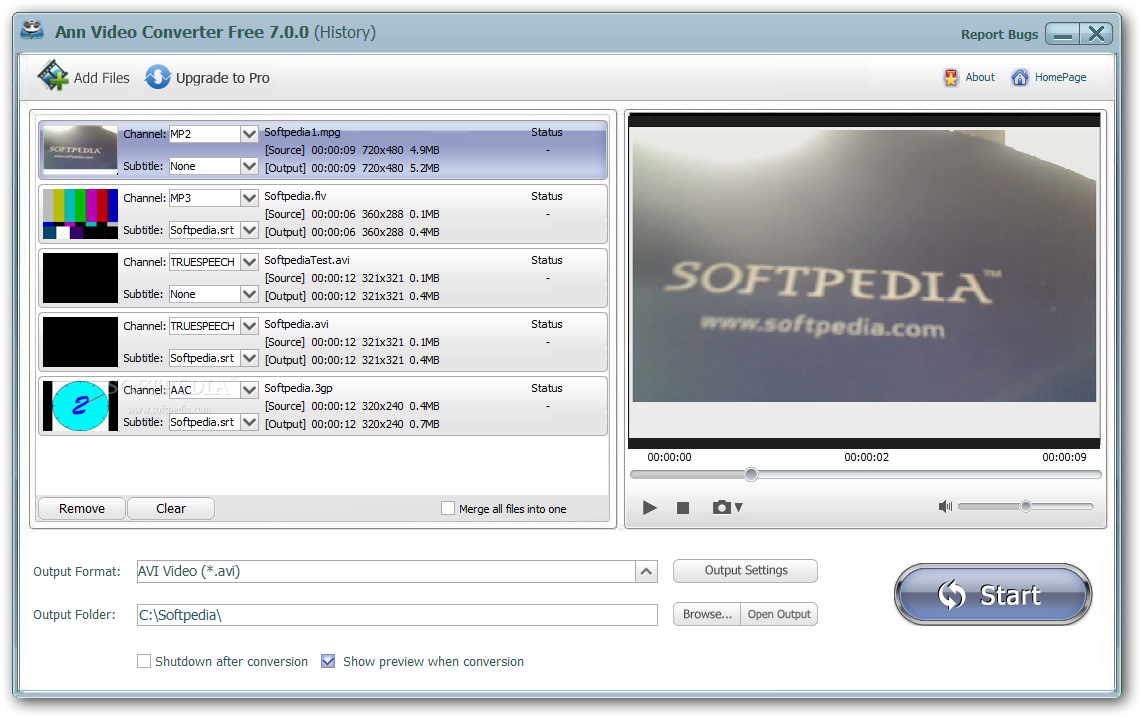This screenshot has height=718, width=1142.
Task: Click the app logo in title bar
Action: (32, 30)
